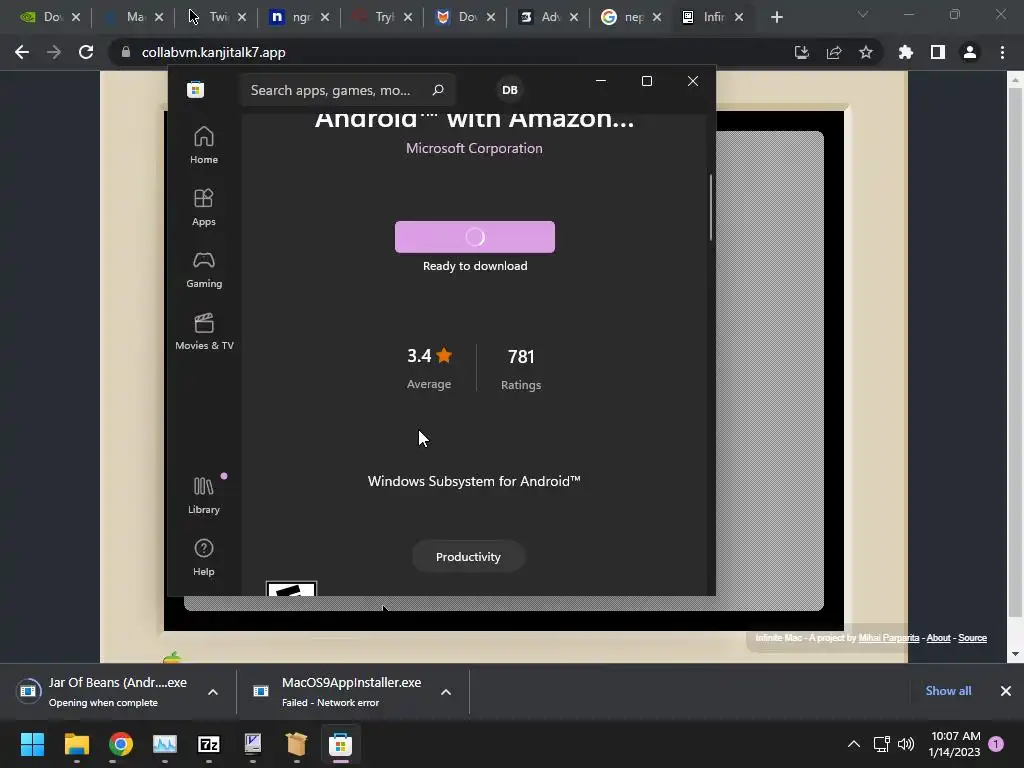Image resolution: width=1024 pixels, height=768 pixels.
Task: Open Mihai Parparita link on page
Action: click(889, 638)
